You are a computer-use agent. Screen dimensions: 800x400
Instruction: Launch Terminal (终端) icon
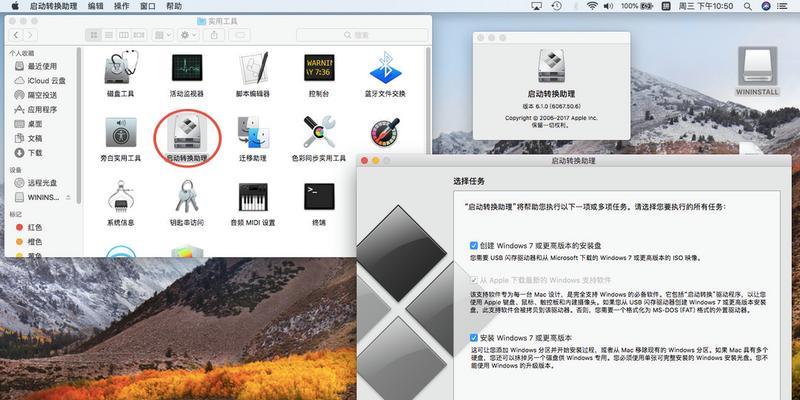pos(319,196)
